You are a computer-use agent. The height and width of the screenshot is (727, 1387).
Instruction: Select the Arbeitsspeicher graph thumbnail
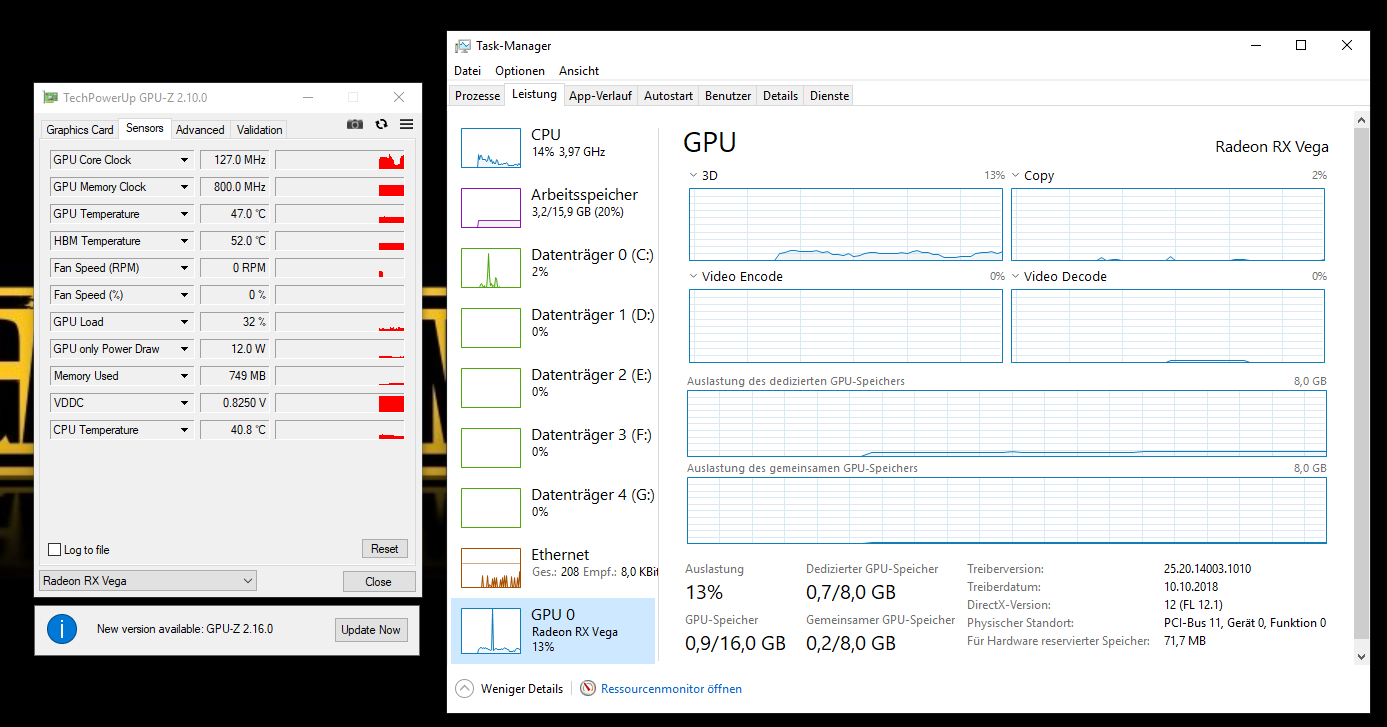pyautogui.click(x=491, y=208)
